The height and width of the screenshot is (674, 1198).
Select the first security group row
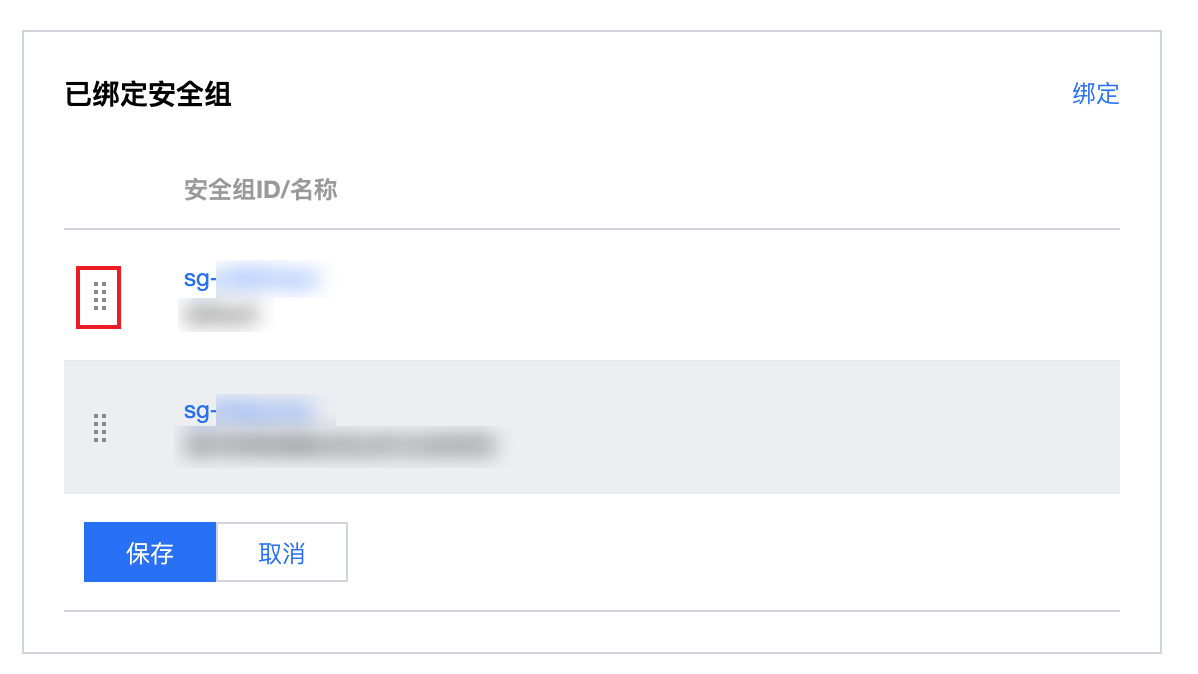592,295
